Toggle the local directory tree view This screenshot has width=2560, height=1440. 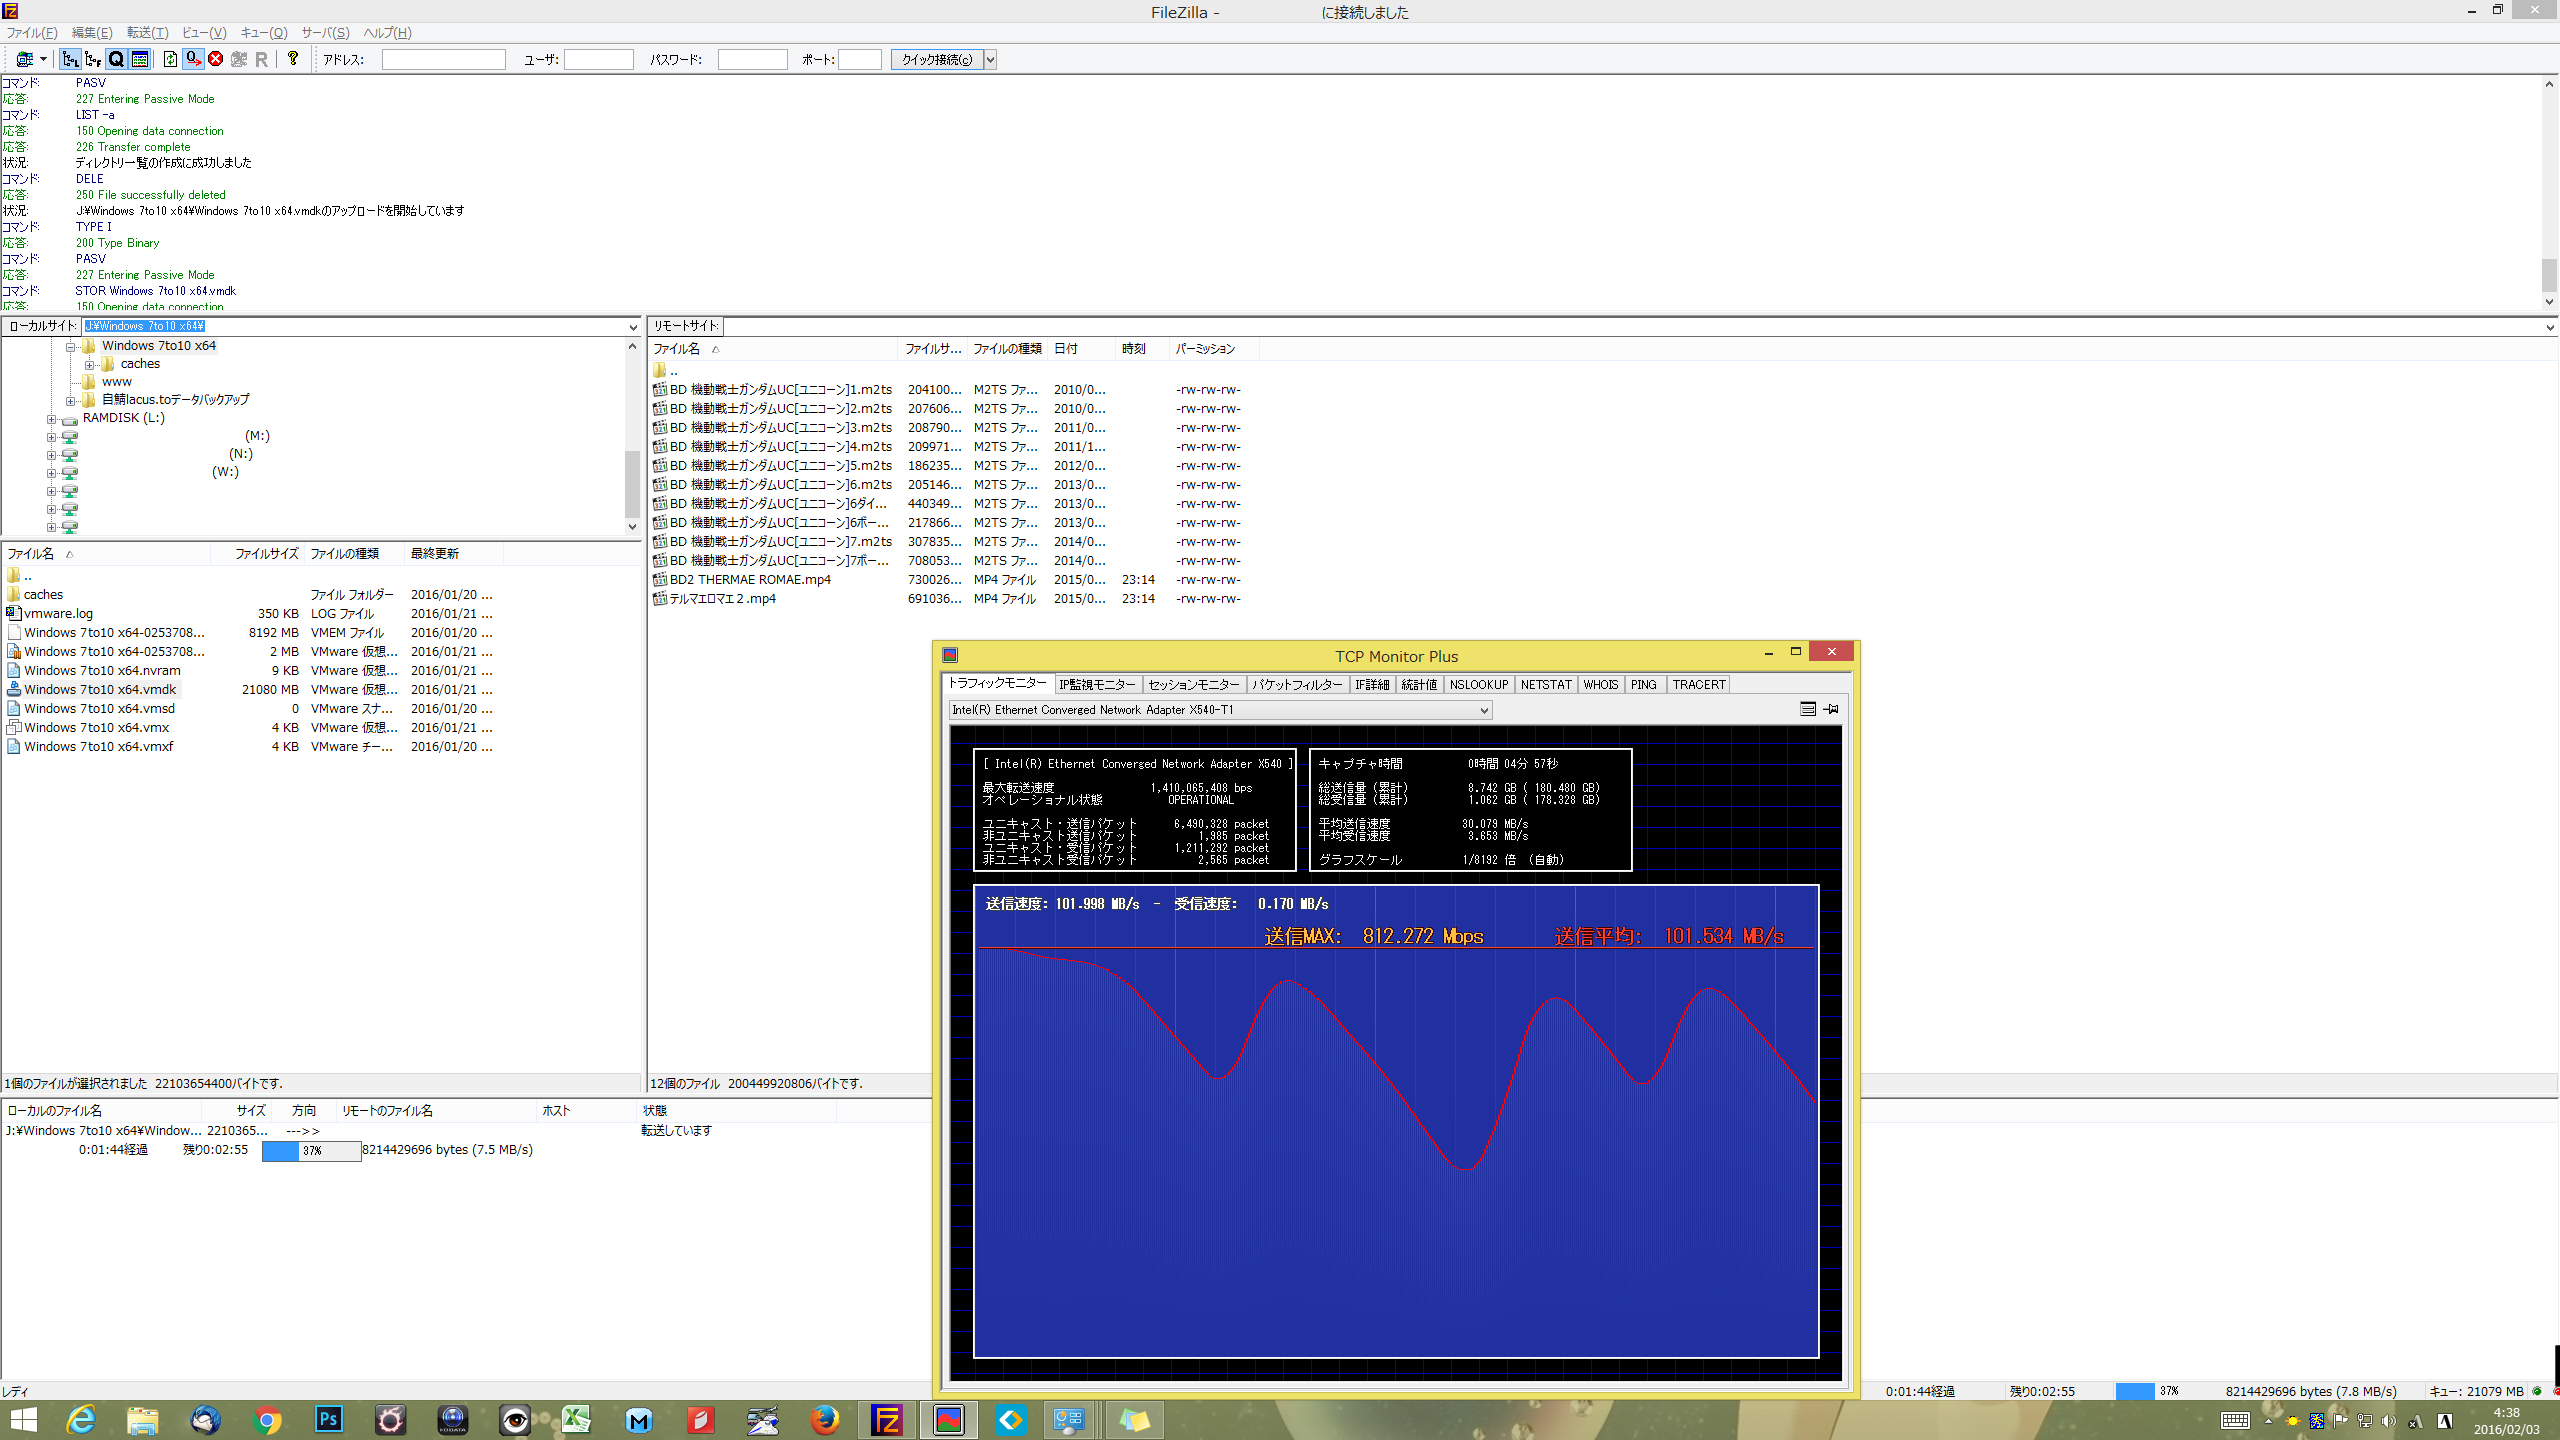point(70,60)
